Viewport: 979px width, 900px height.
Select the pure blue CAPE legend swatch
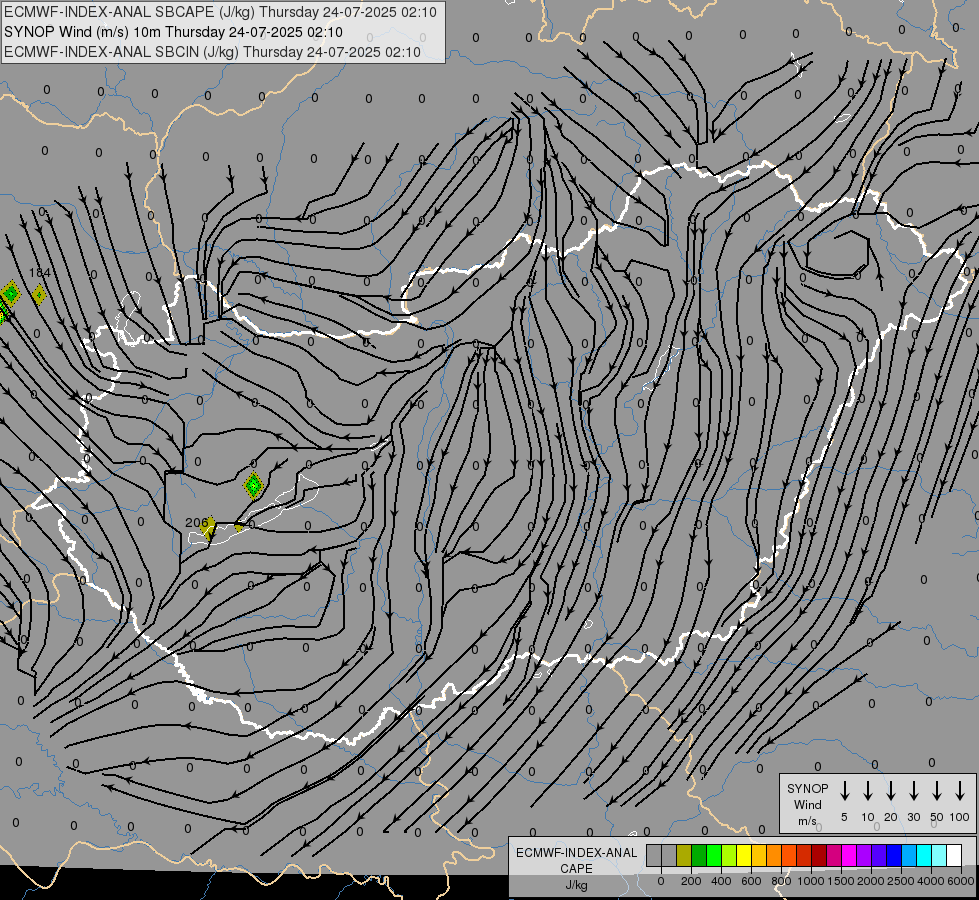pos(894,855)
